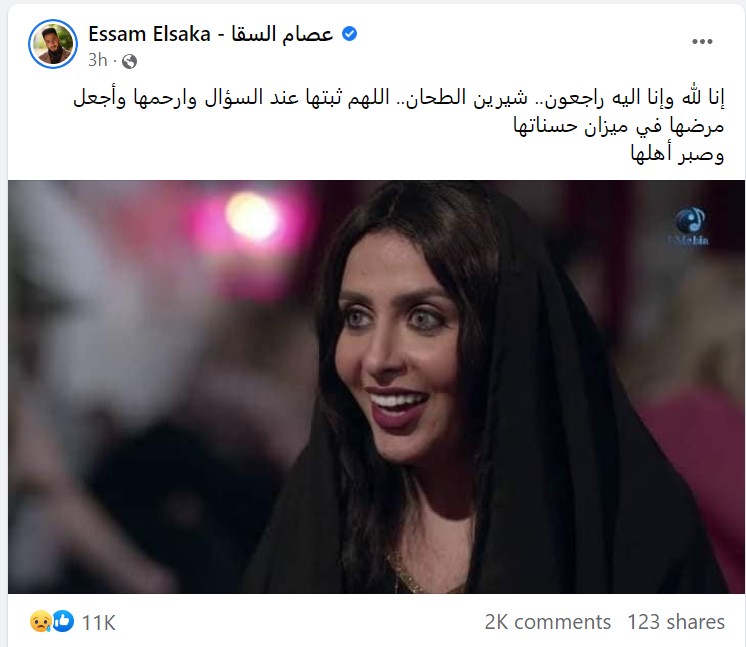Open the 3h post timestamp
746x647 pixels.
[x=98, y=60]
